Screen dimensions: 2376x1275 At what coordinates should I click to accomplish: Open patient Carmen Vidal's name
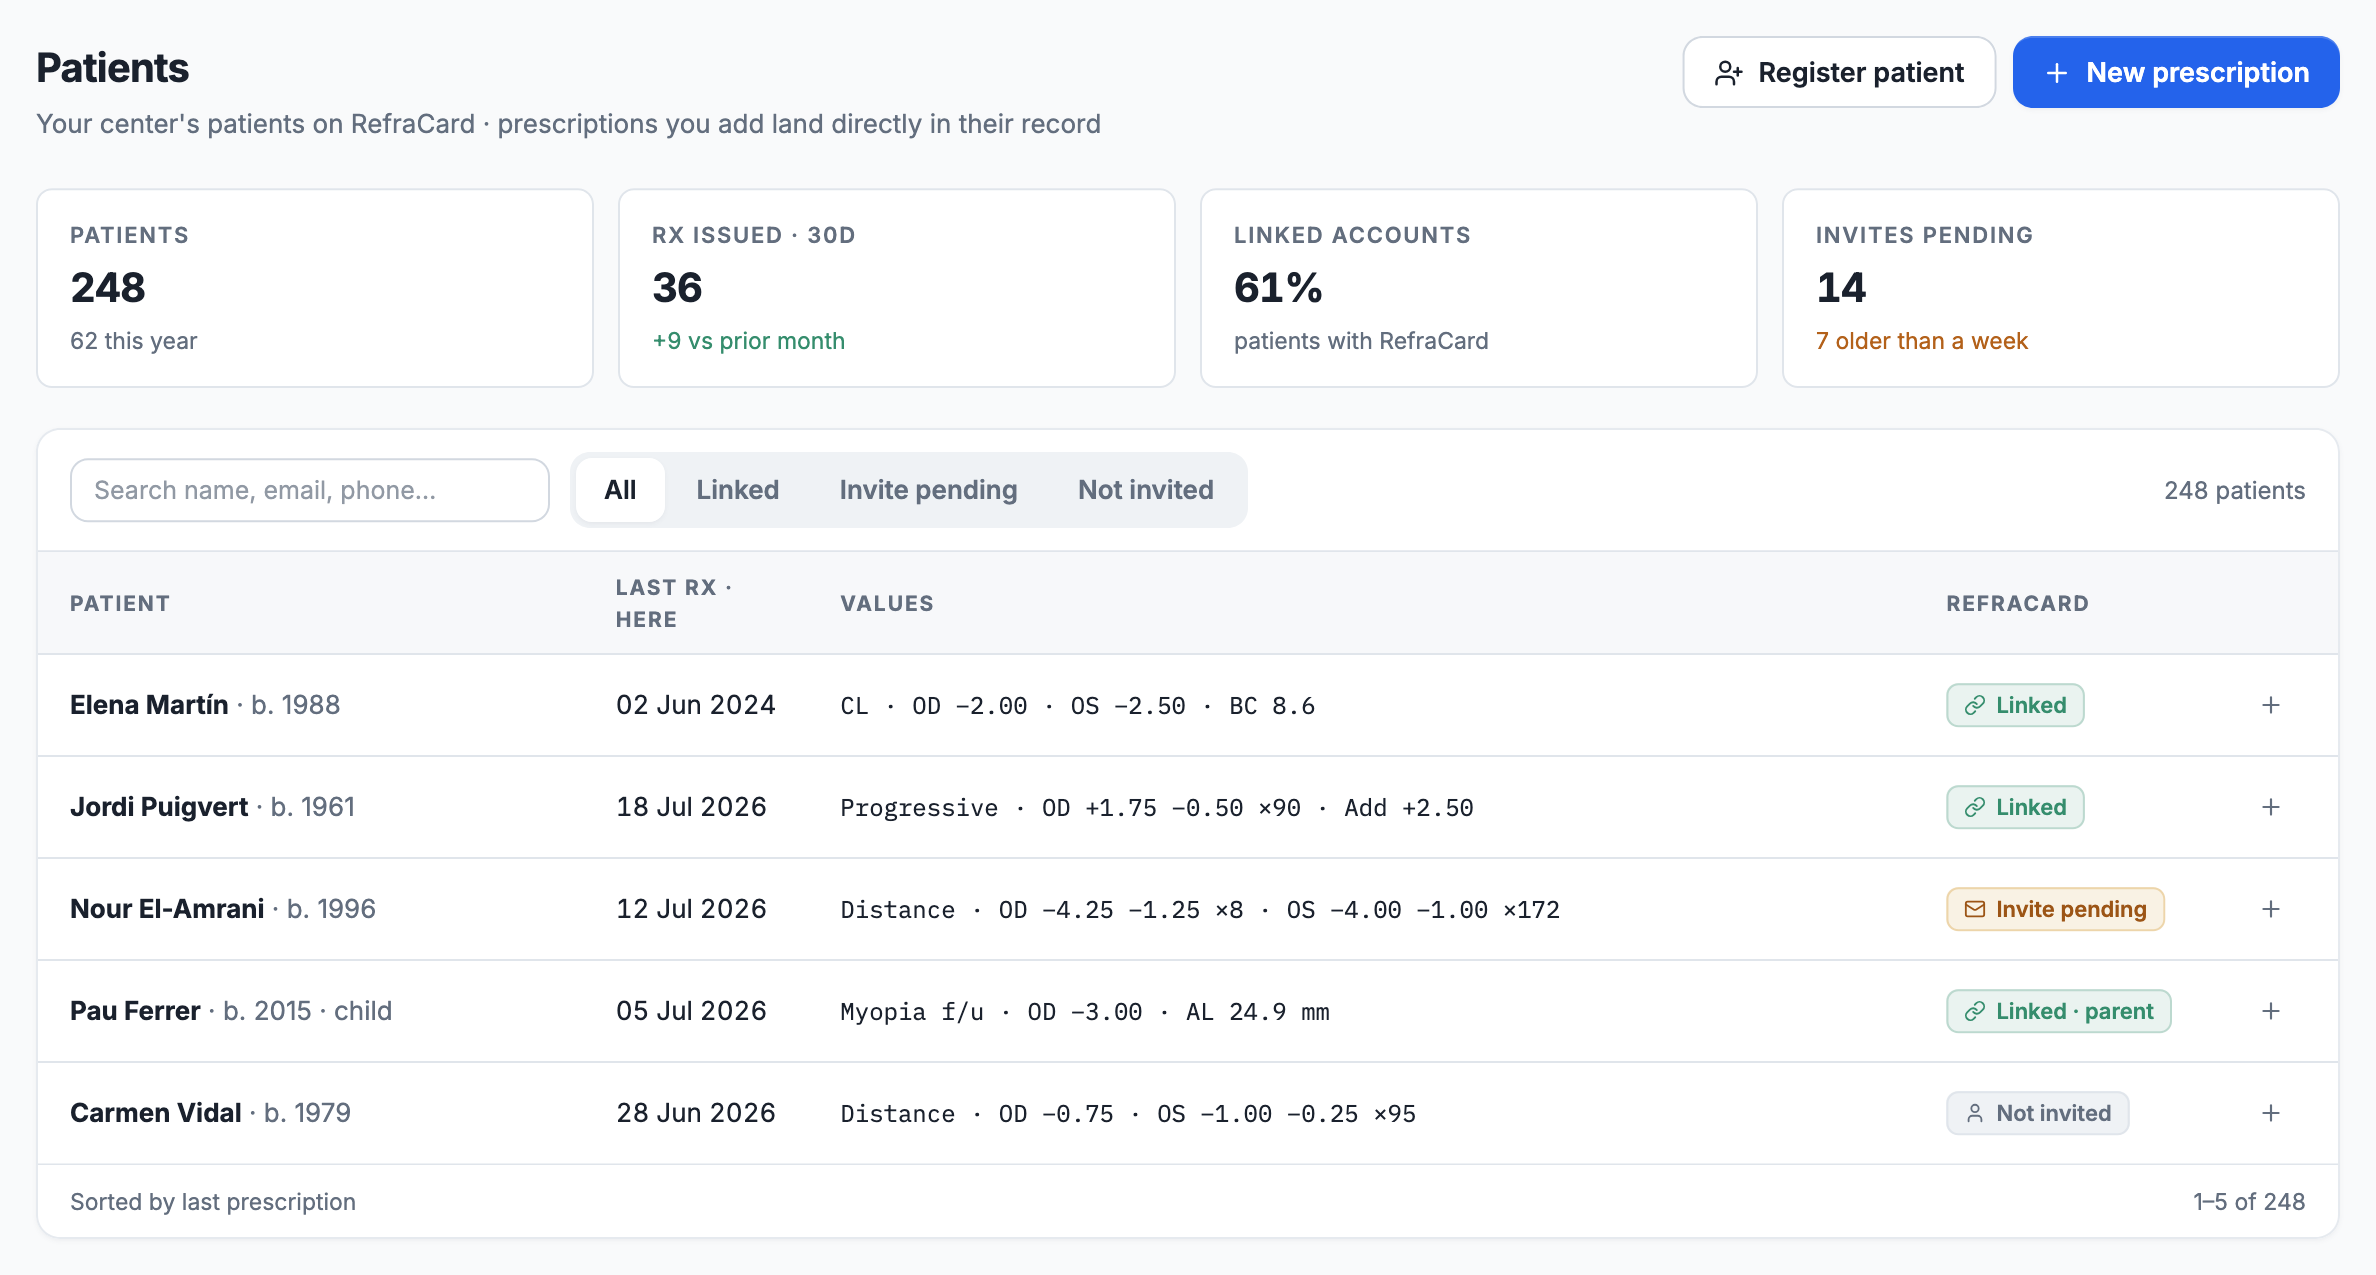(156, 1113)
